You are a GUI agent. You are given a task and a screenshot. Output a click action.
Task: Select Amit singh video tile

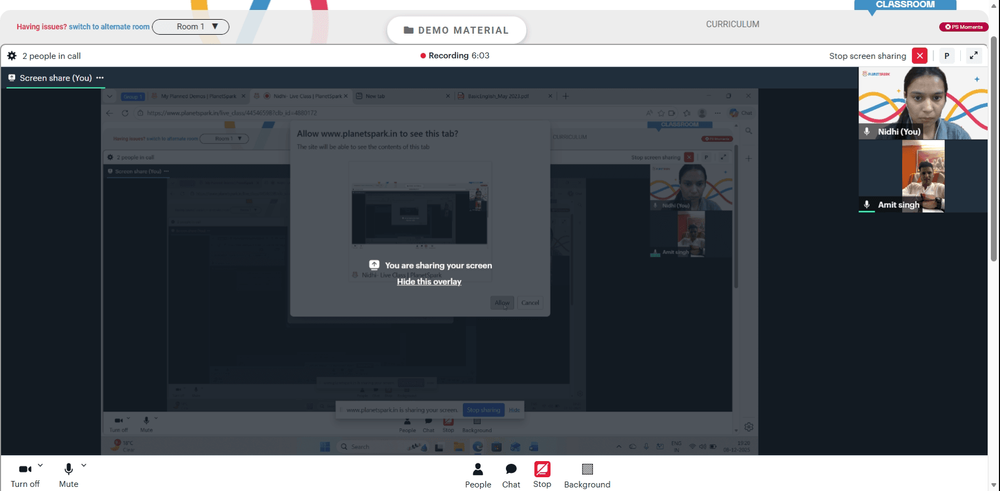click(923, 176)
